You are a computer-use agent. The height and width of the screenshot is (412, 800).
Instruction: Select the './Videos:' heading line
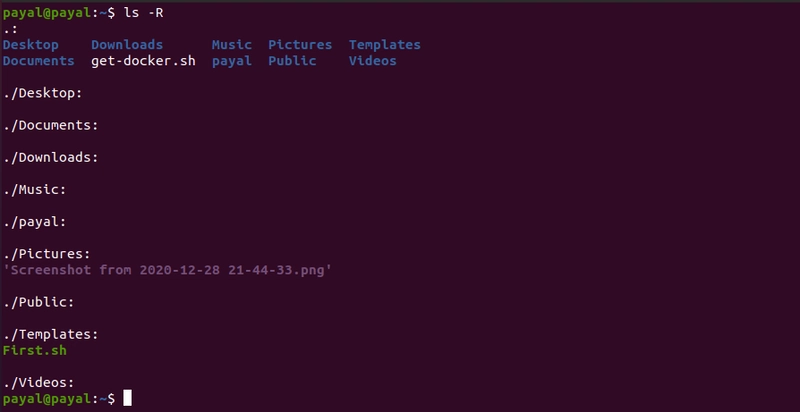39,383
